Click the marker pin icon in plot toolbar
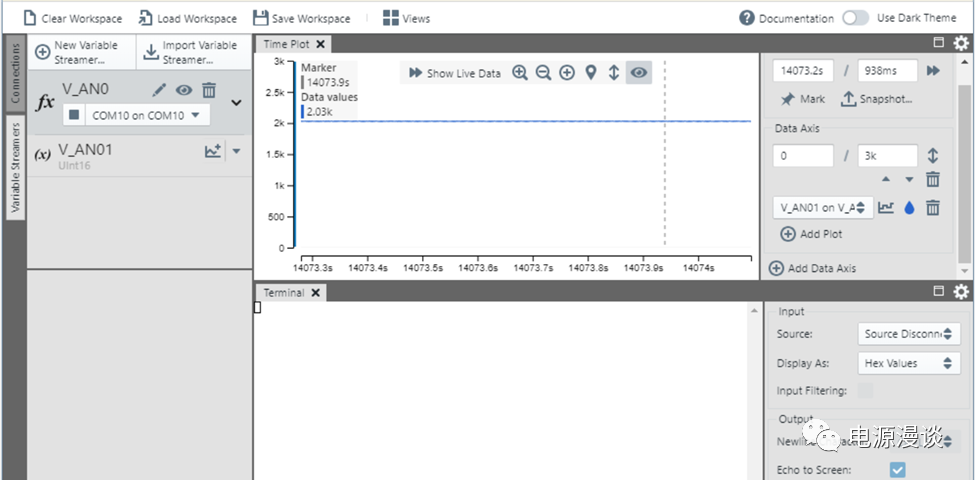 pos(591,73)
